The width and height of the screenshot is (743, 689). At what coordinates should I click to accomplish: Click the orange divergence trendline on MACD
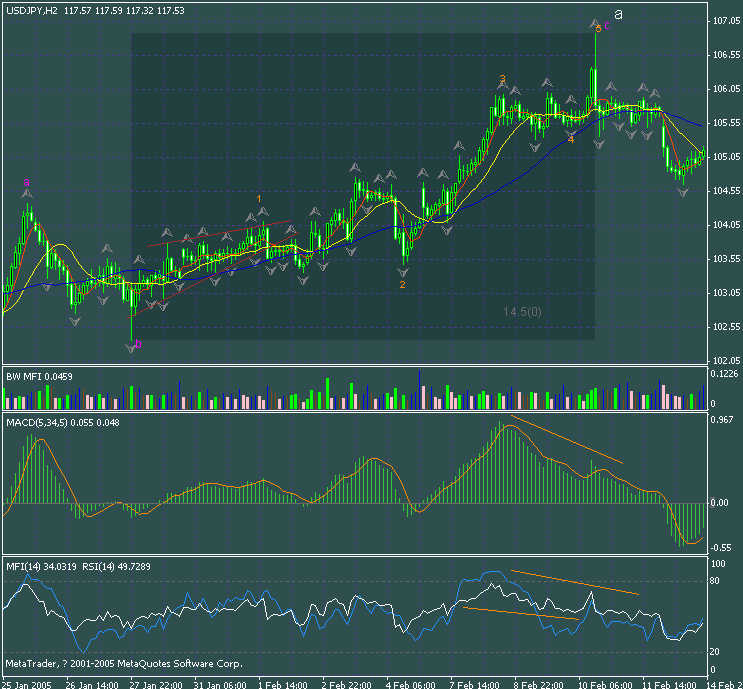[x=566, y=439]
